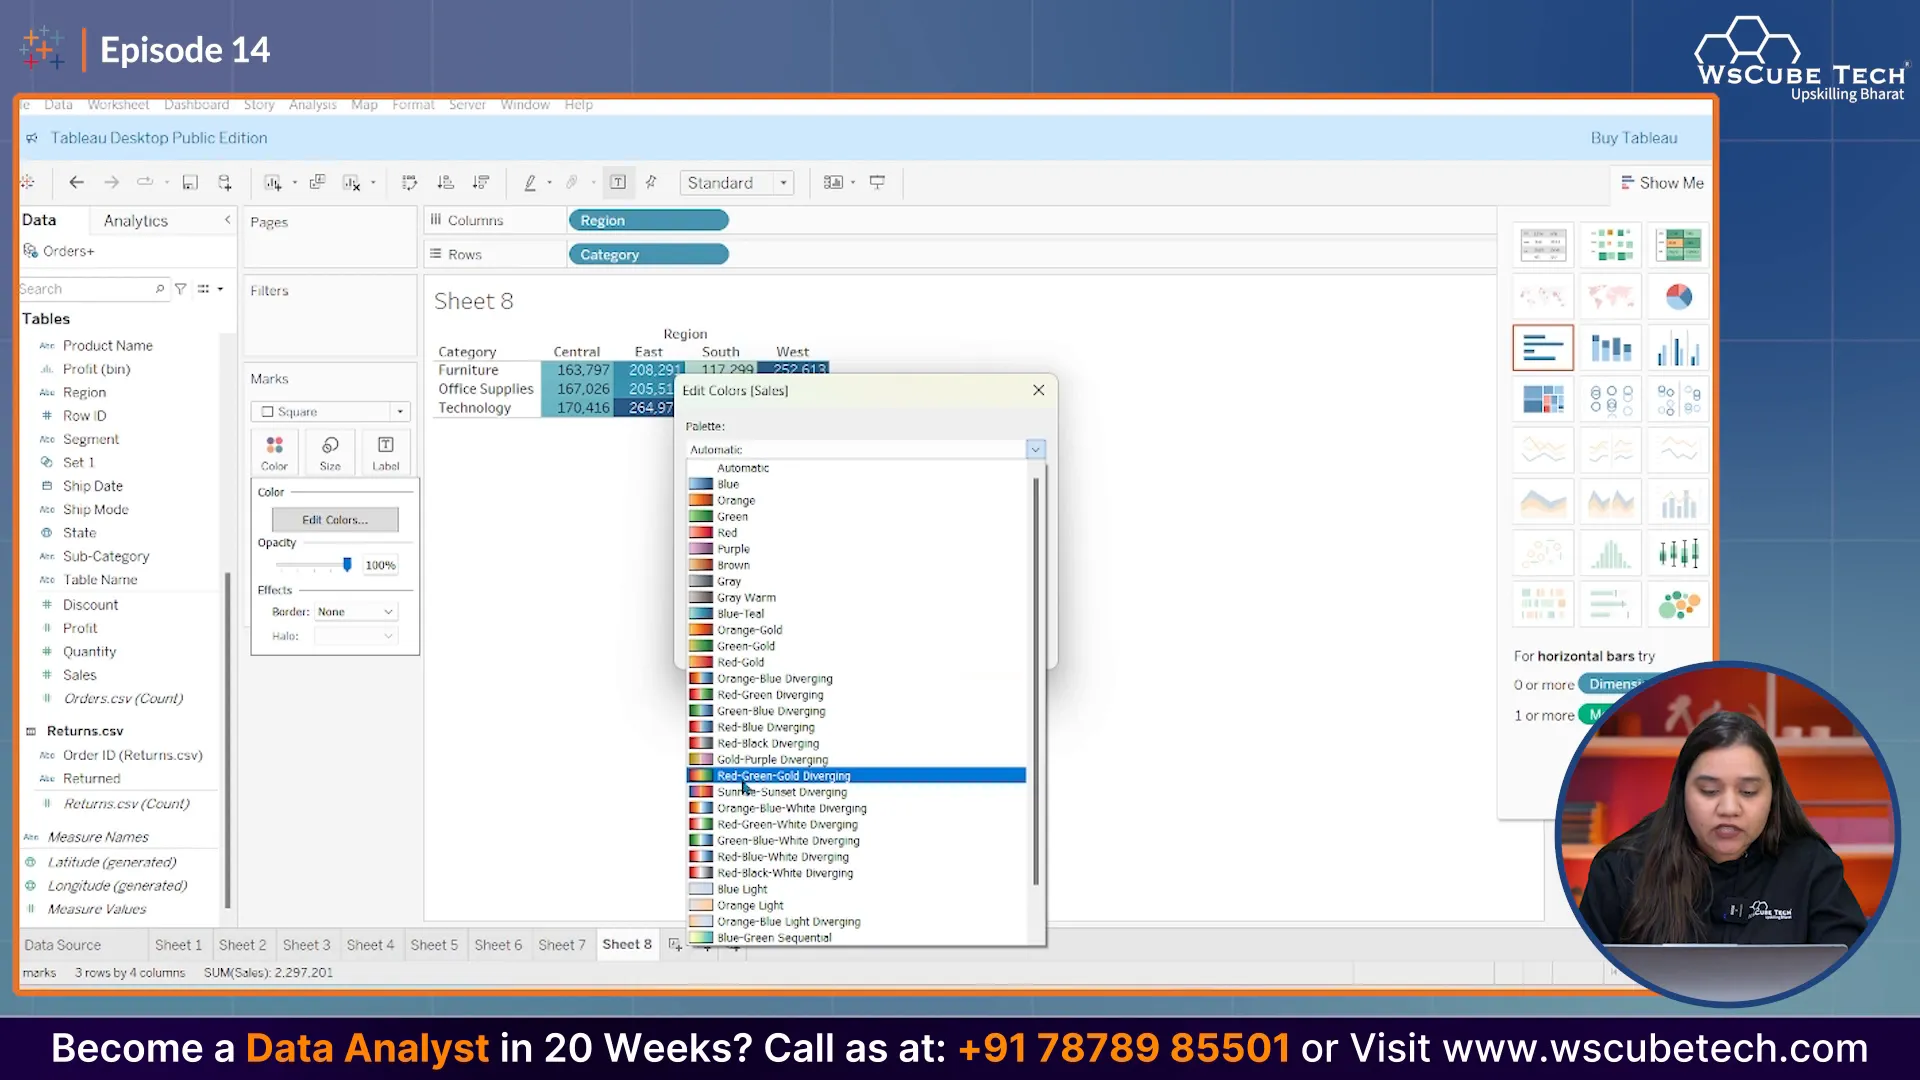Click the fix axes pin icon
1920x1080 pixels.
coord(652,182)
